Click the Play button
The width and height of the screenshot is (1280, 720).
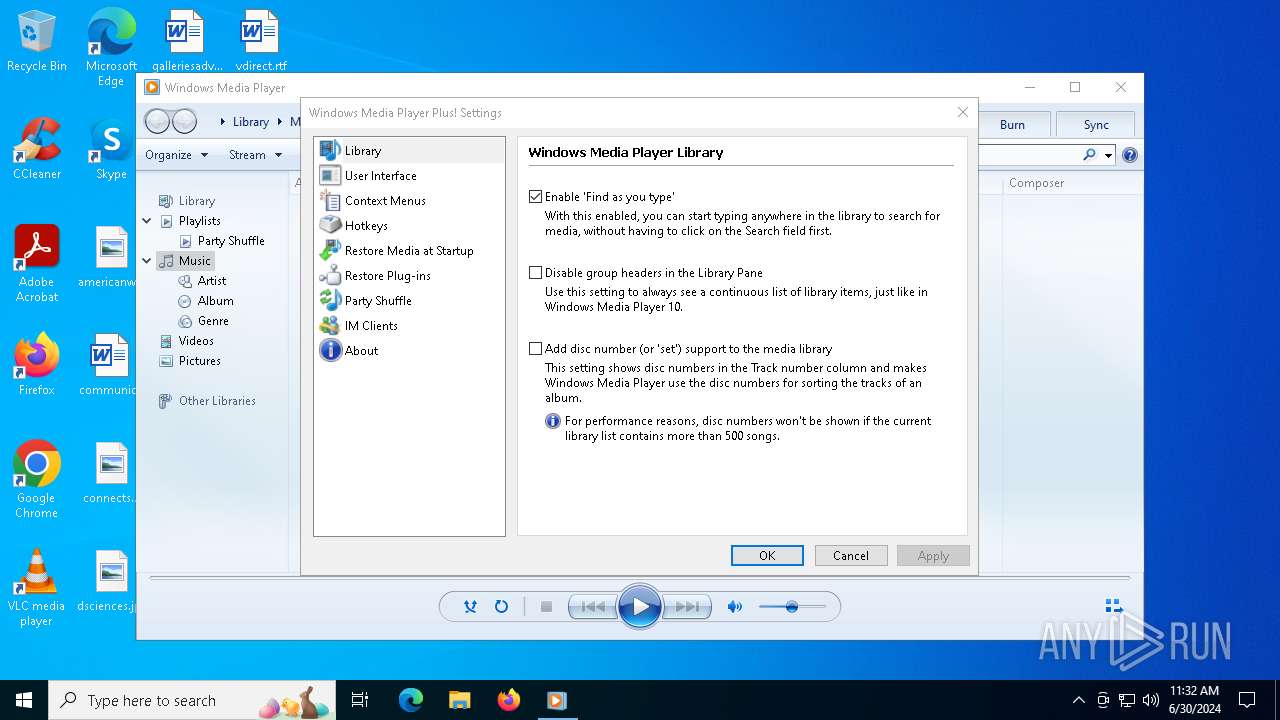point(640,607)
